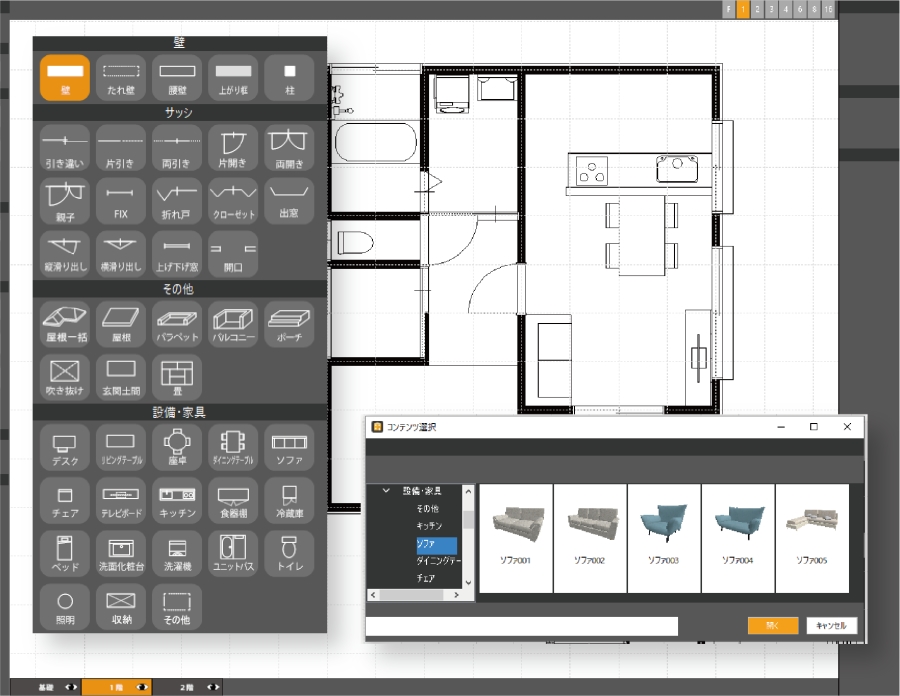Viewport: 900px width, 696px height.
Task: Collapse the 設備・家具 tree node
Action: pos(386,491)
